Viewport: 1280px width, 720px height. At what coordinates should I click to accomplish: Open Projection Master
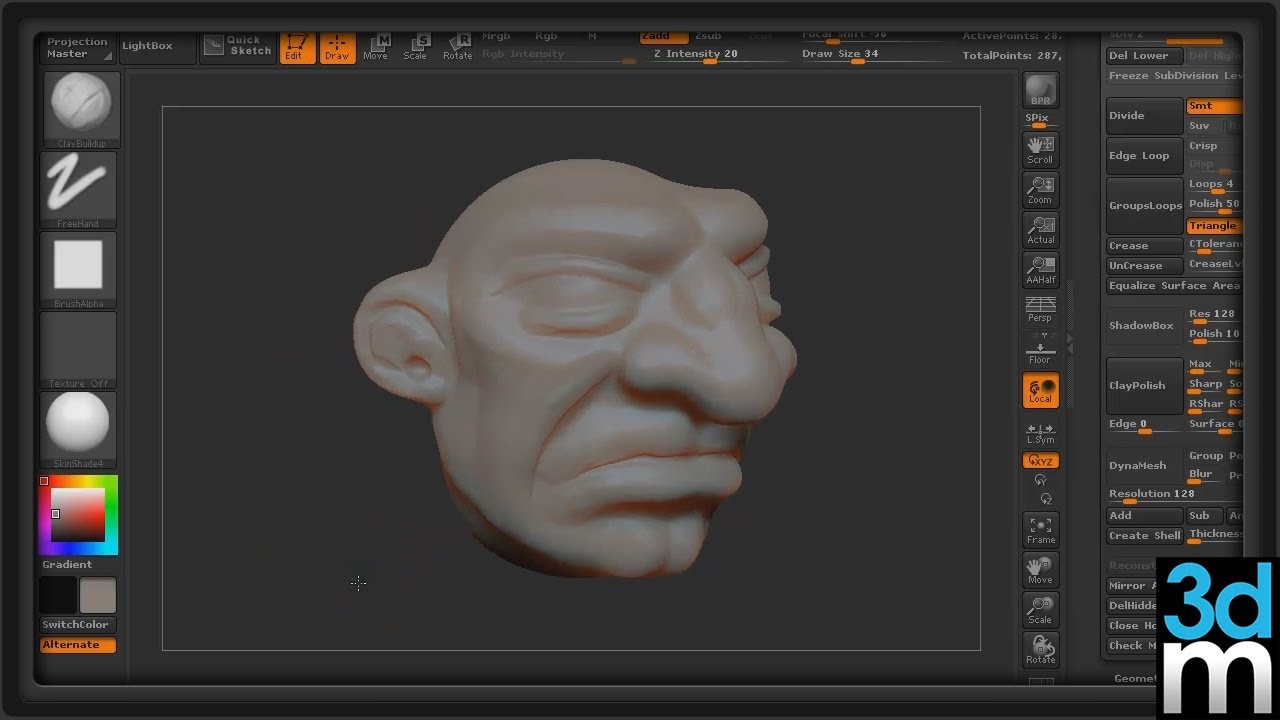pyautogui.click(x=78, y=48)
